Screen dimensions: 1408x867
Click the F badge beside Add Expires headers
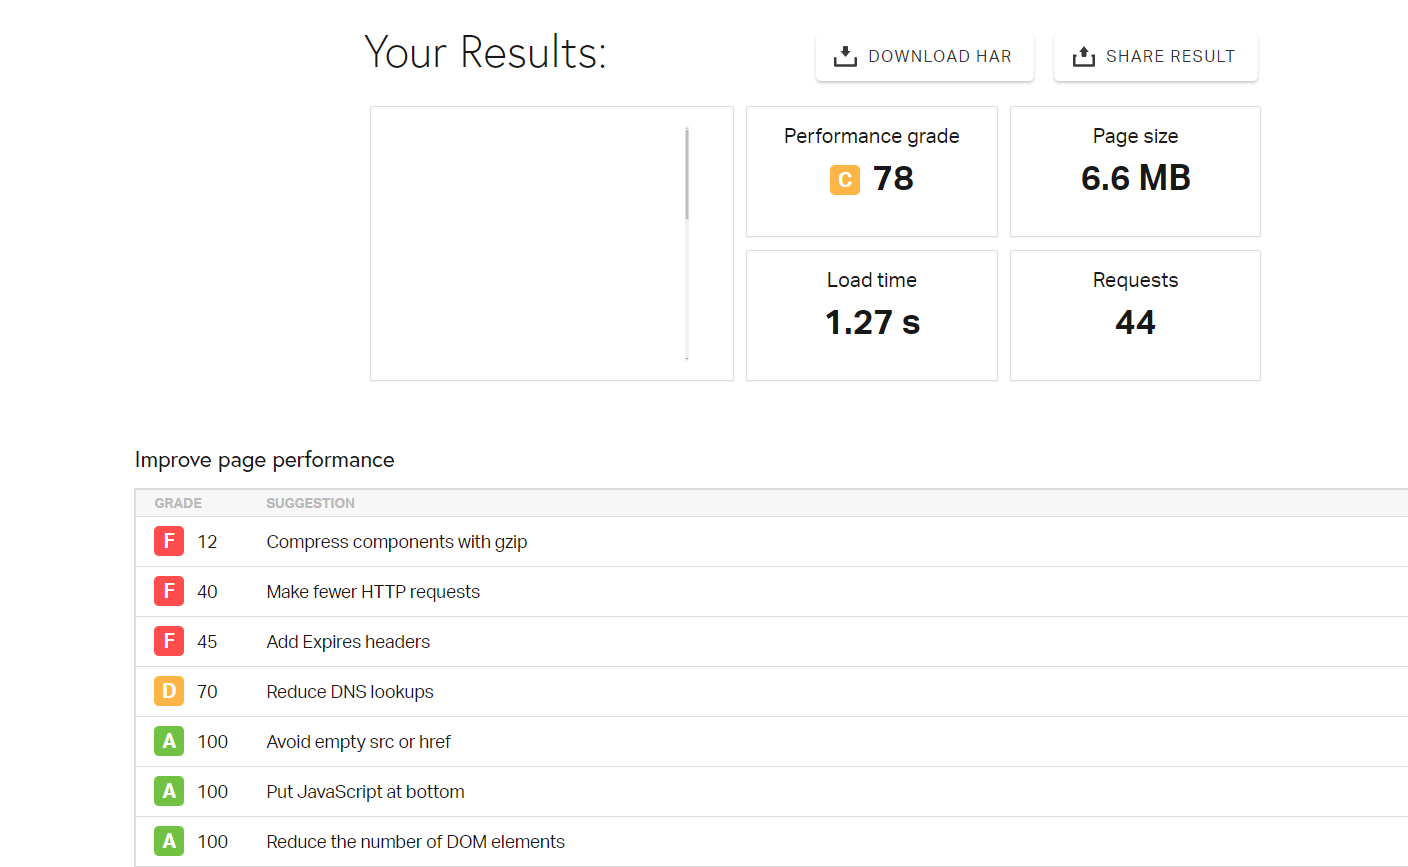tap(169, 641)
